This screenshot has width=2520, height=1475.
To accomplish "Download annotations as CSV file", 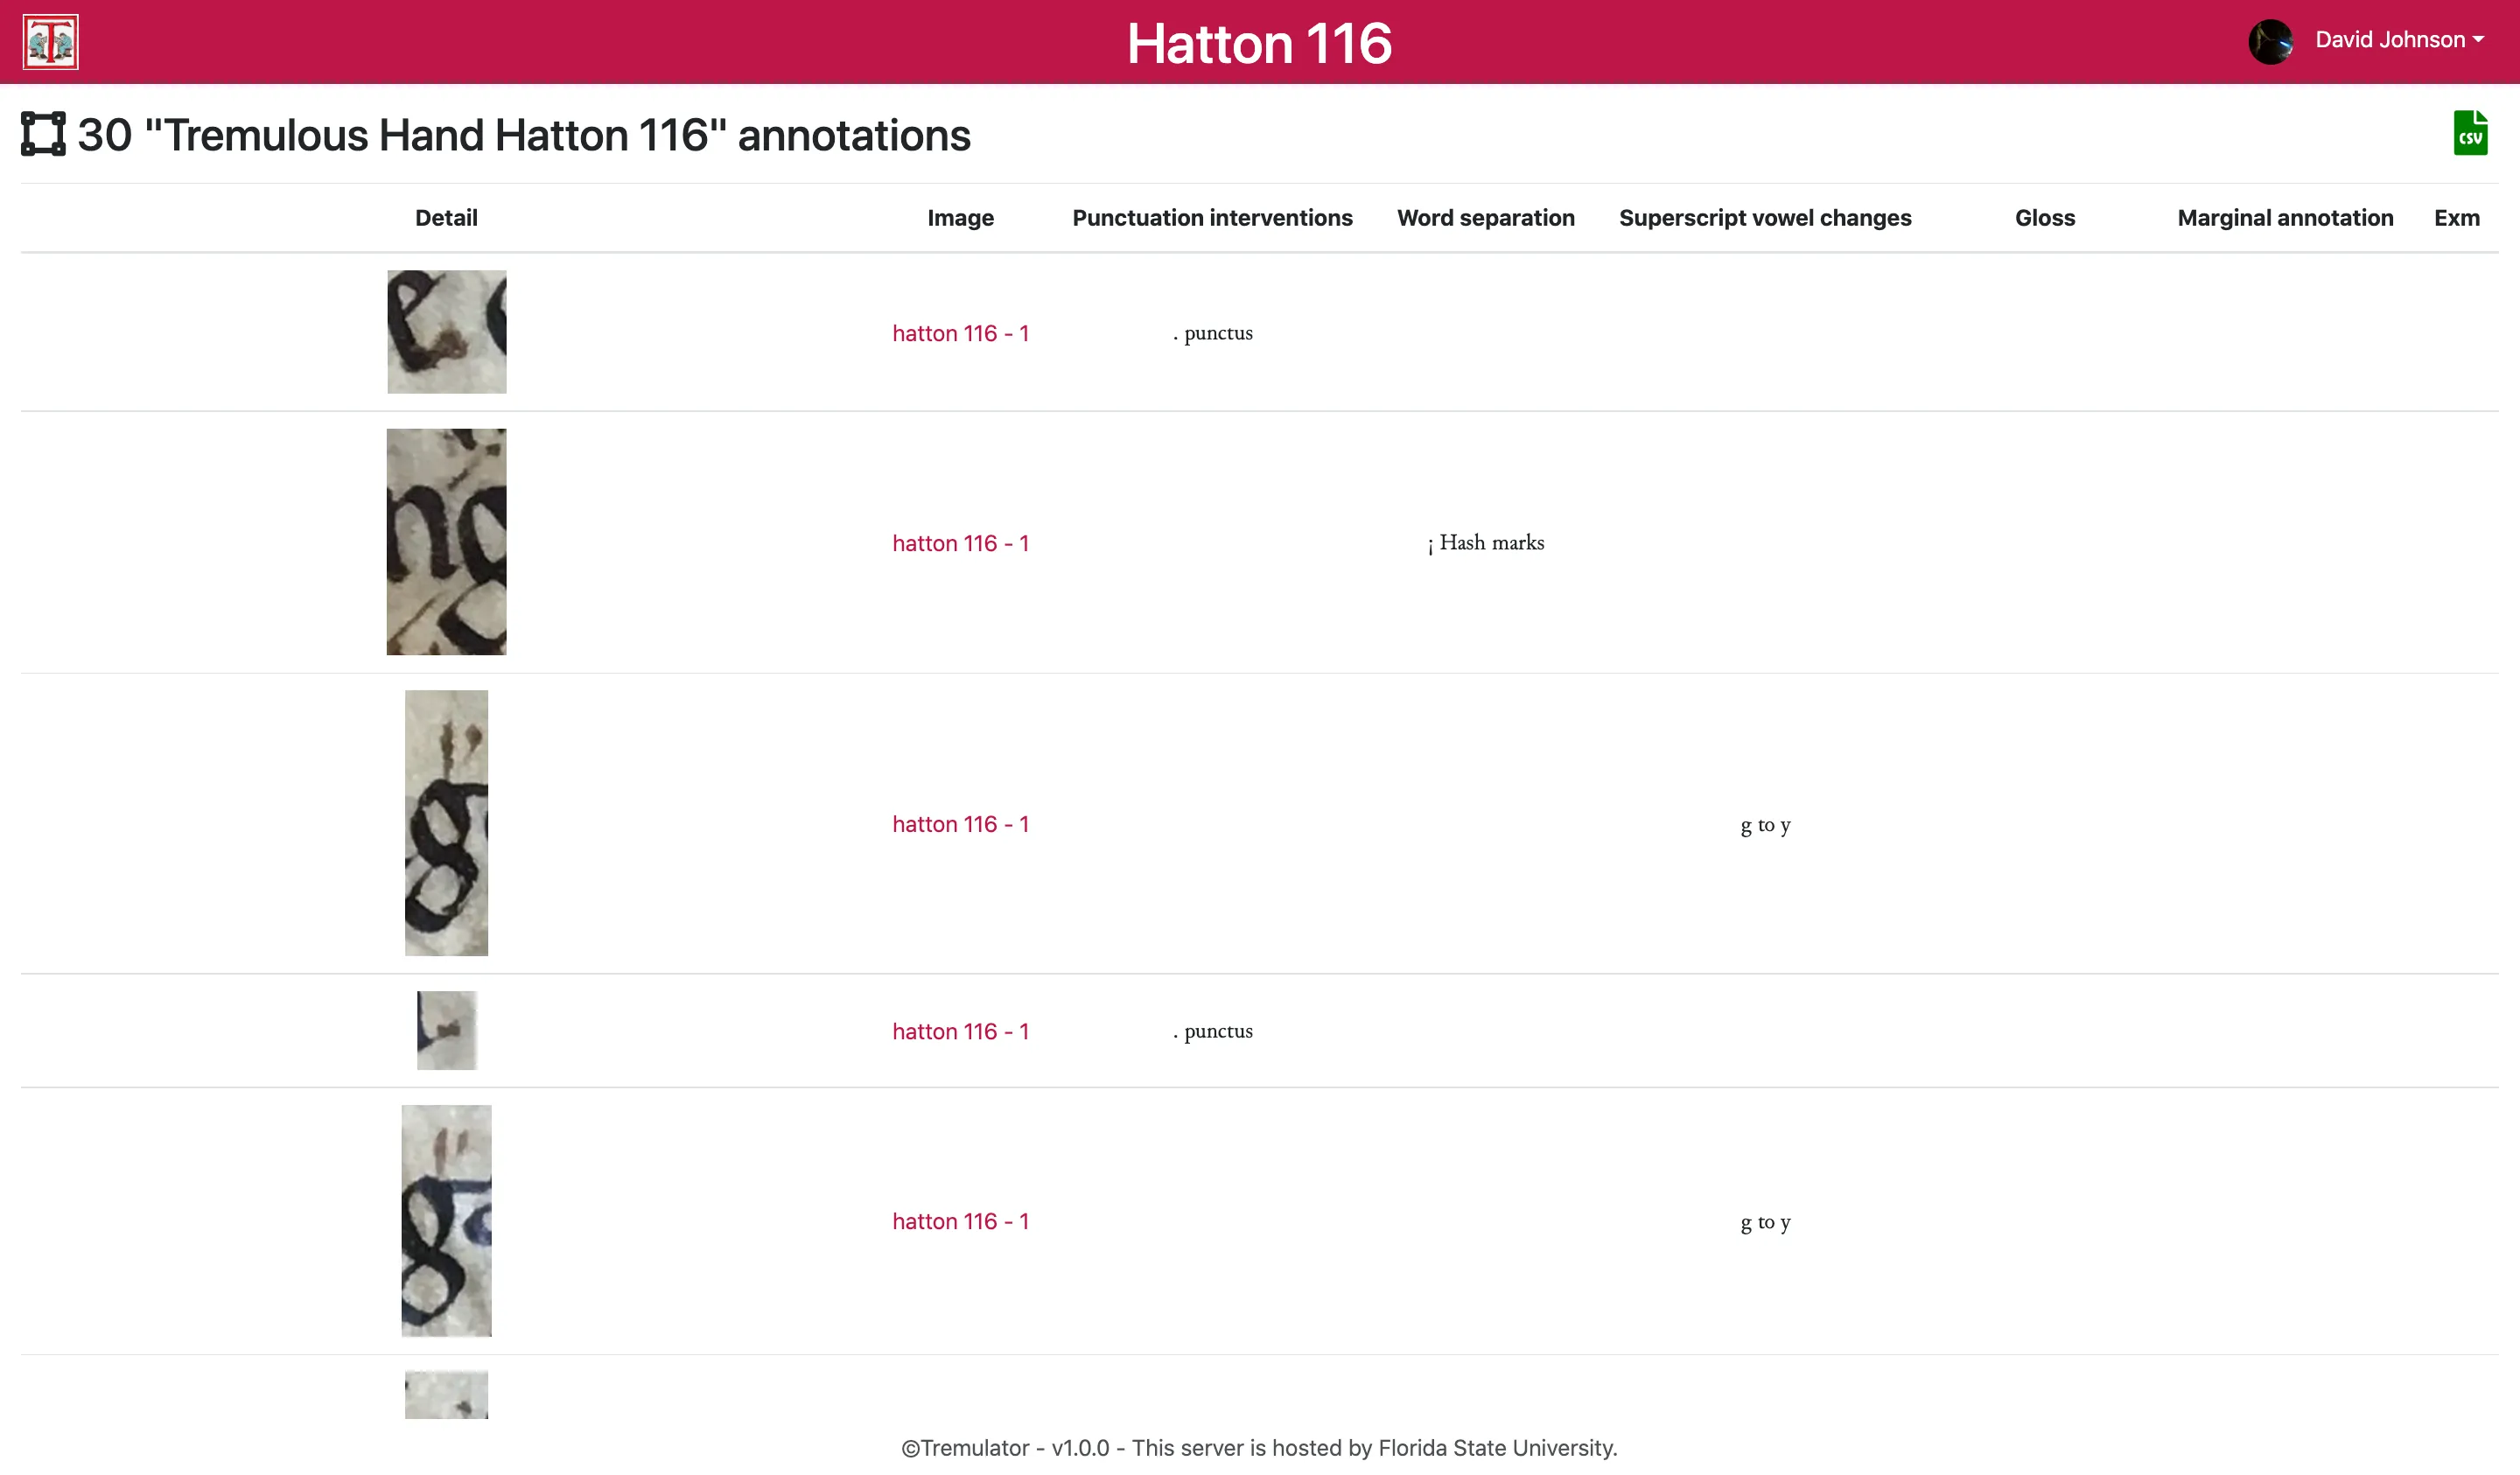I will 2469,133.
